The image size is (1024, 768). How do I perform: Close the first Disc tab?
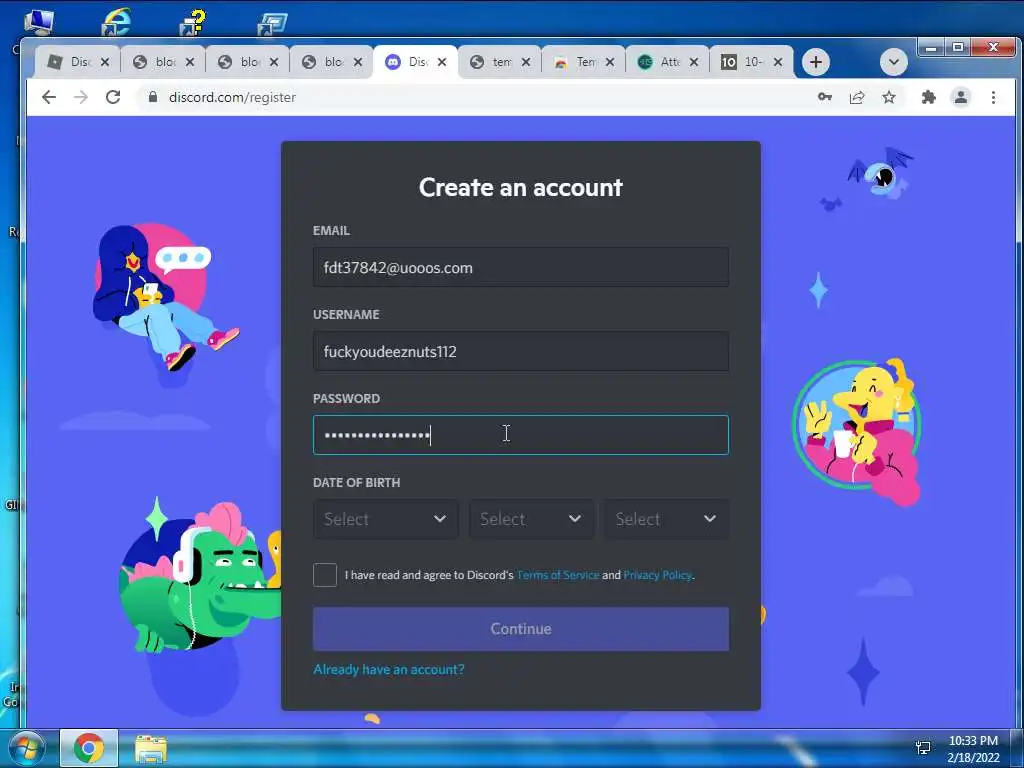[x=105, y=62]
